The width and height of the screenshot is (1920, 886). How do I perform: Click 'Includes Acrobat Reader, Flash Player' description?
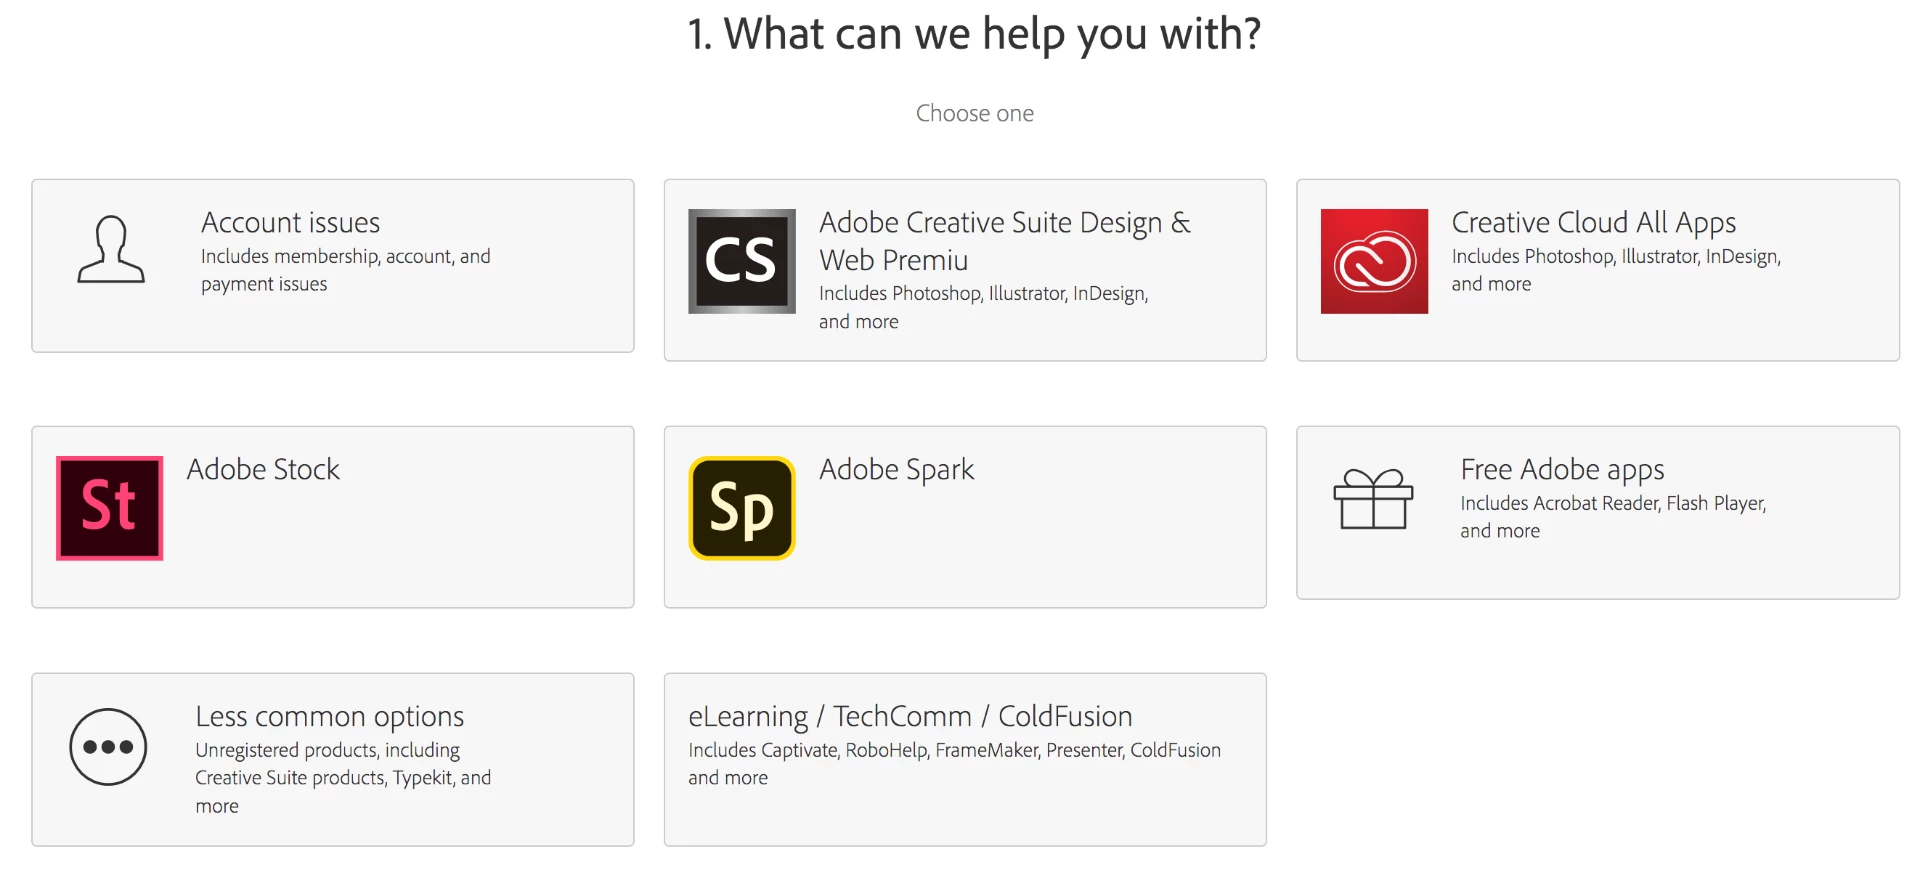(1613, 517)
